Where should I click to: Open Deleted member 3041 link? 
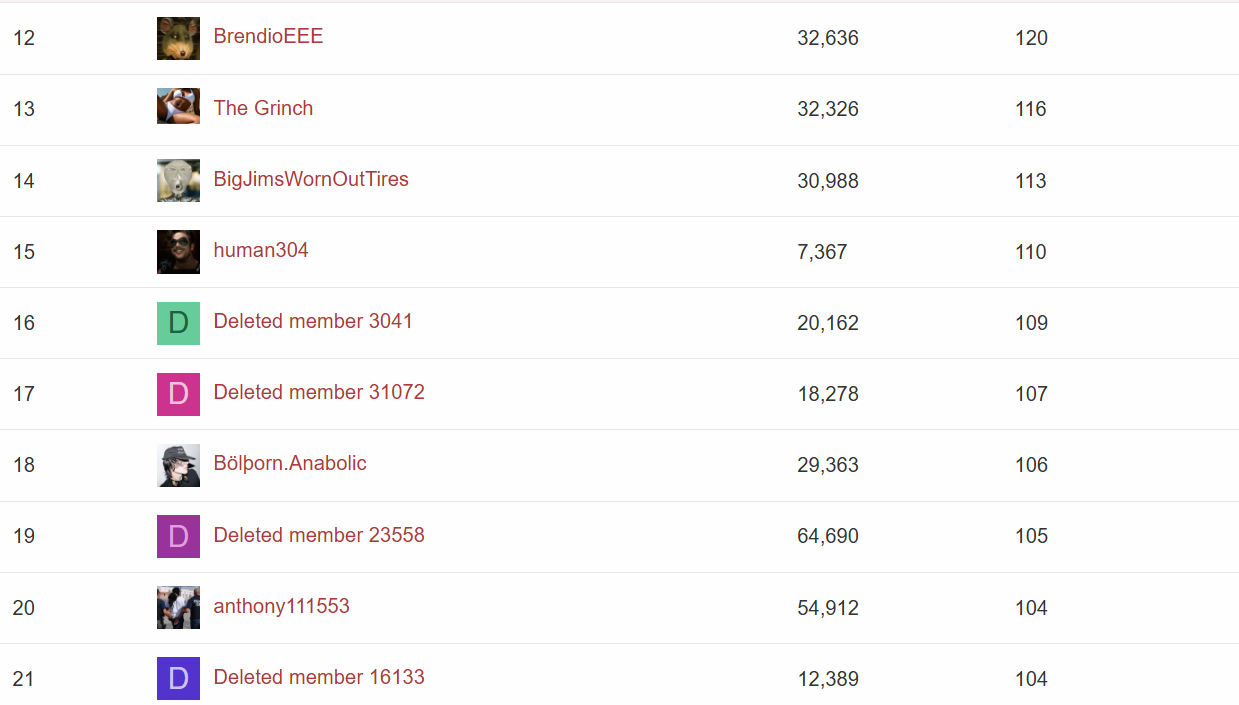313,321
